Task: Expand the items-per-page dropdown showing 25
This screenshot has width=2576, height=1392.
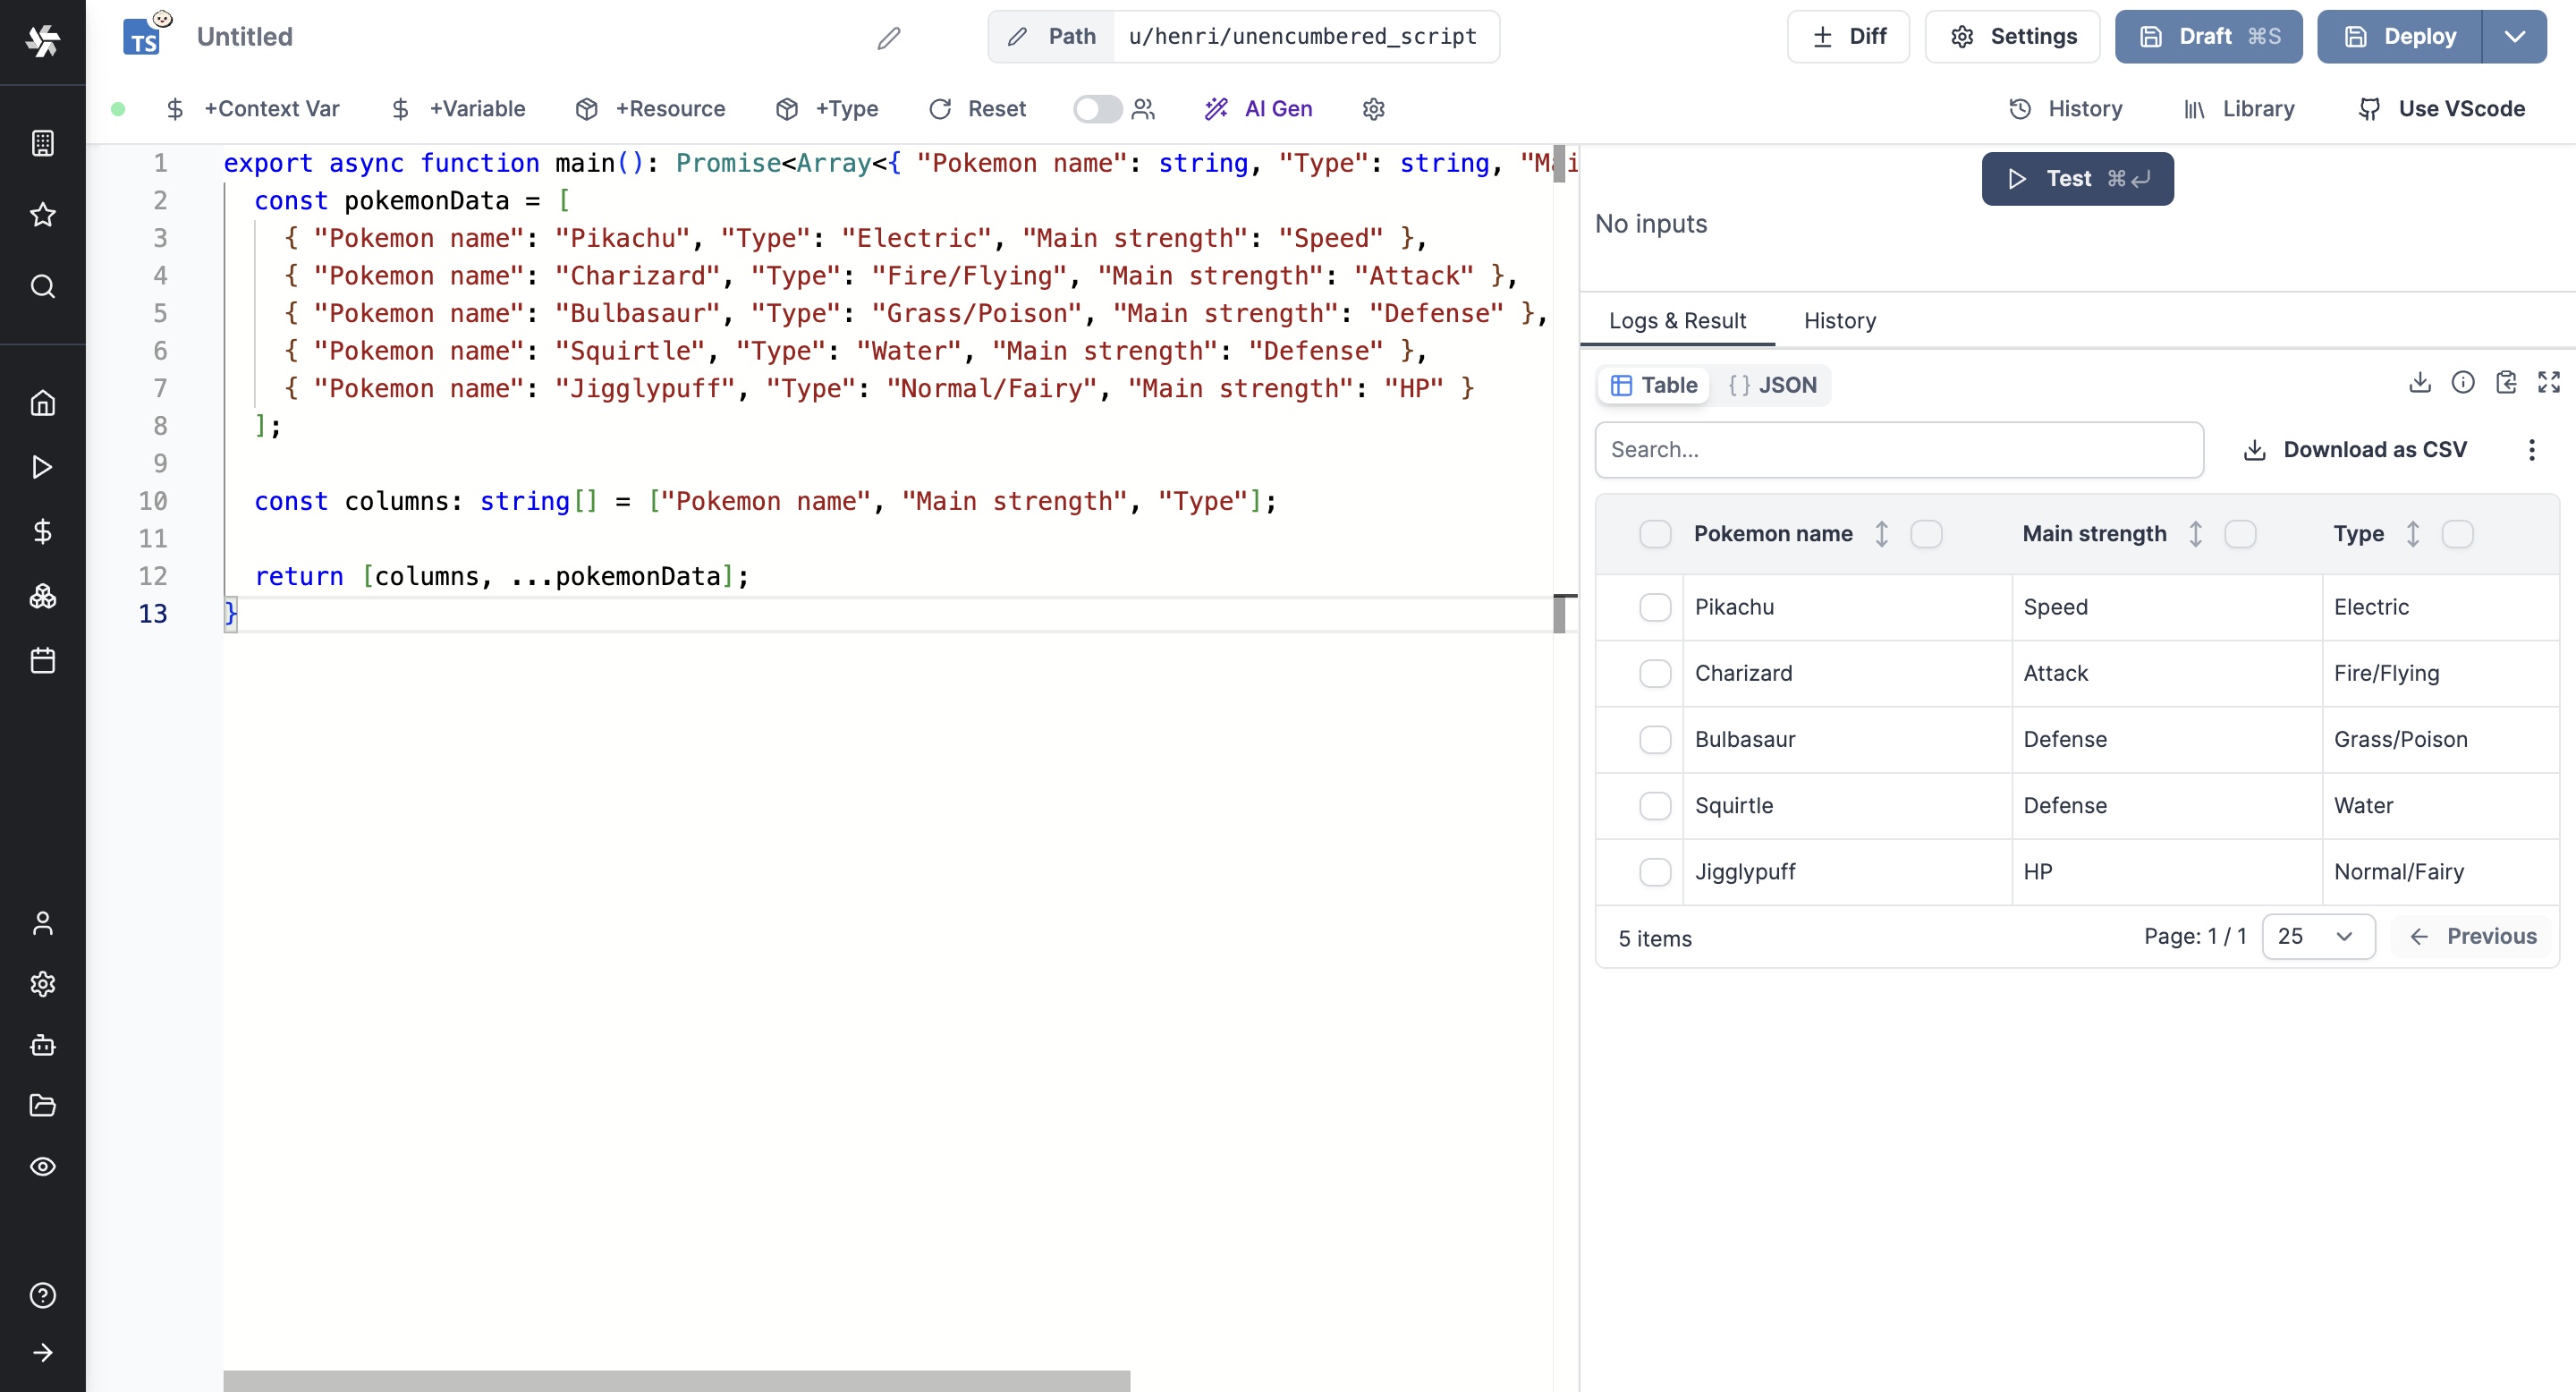Action: (2316, 936)
